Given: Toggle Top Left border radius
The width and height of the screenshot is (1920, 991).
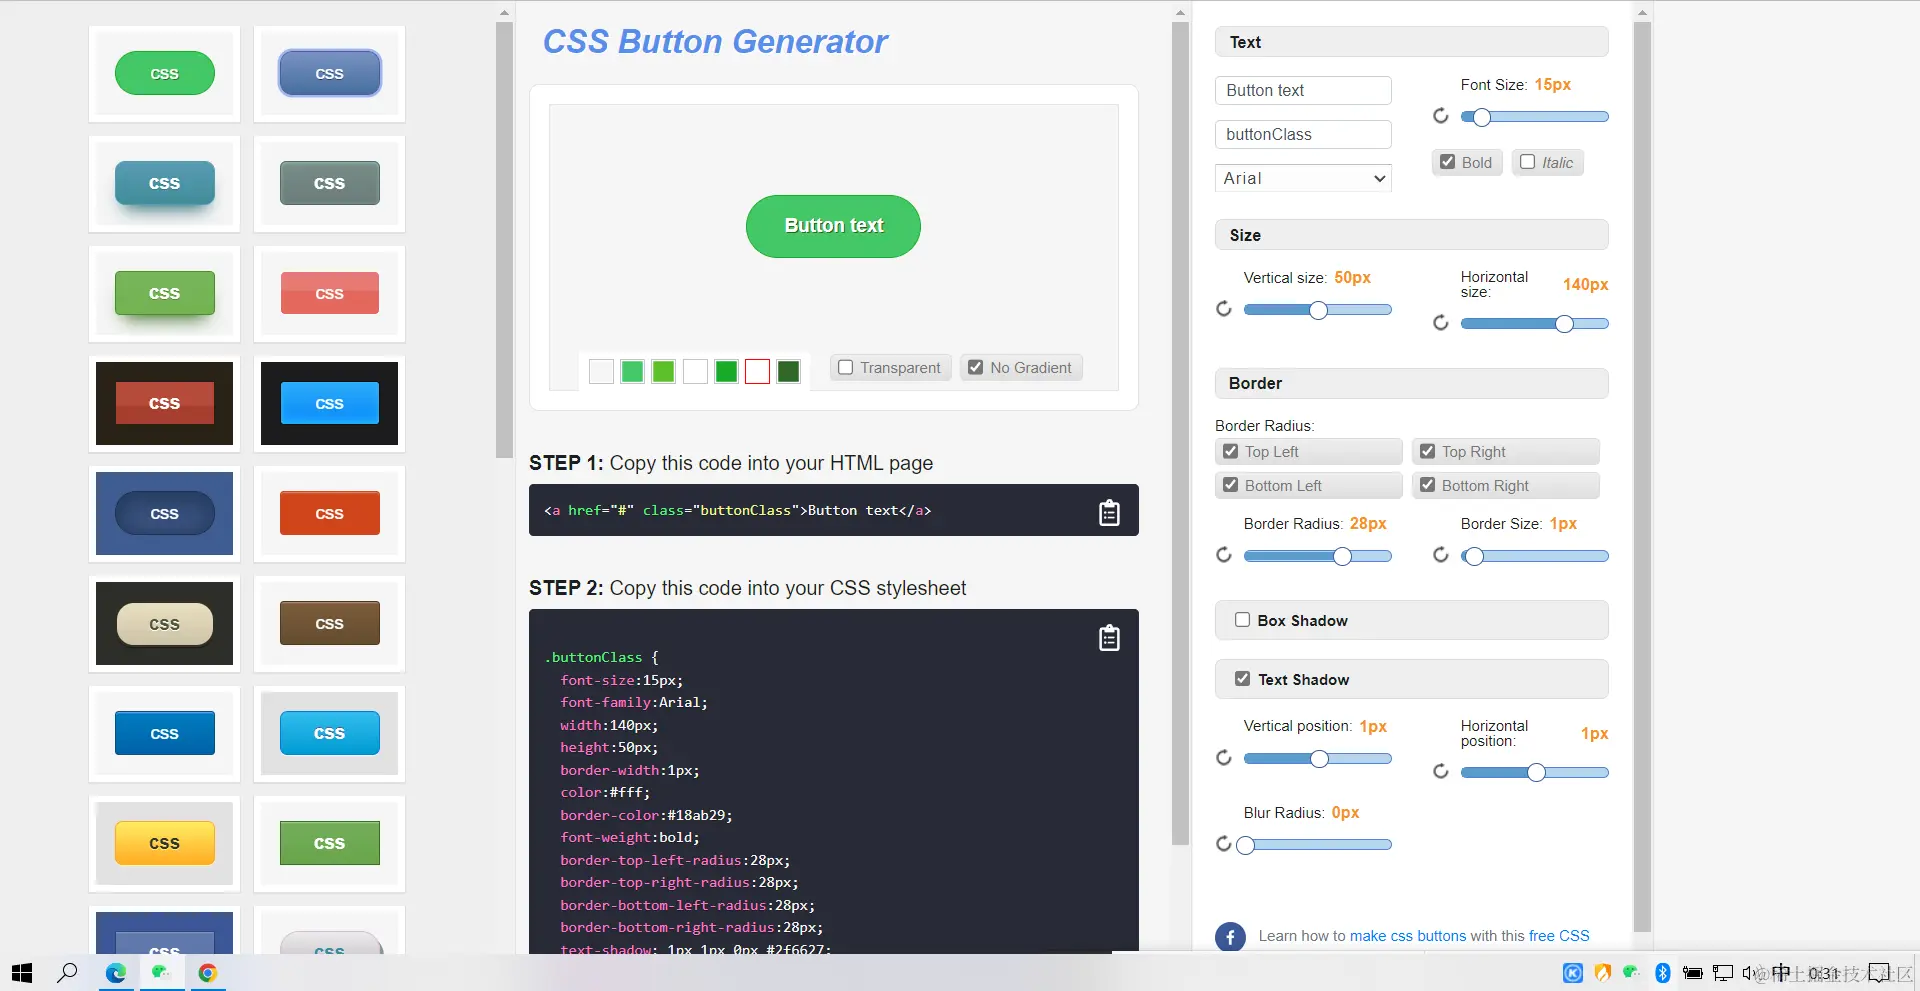Looking at the screenshot, I should [x=1230, y=451].
